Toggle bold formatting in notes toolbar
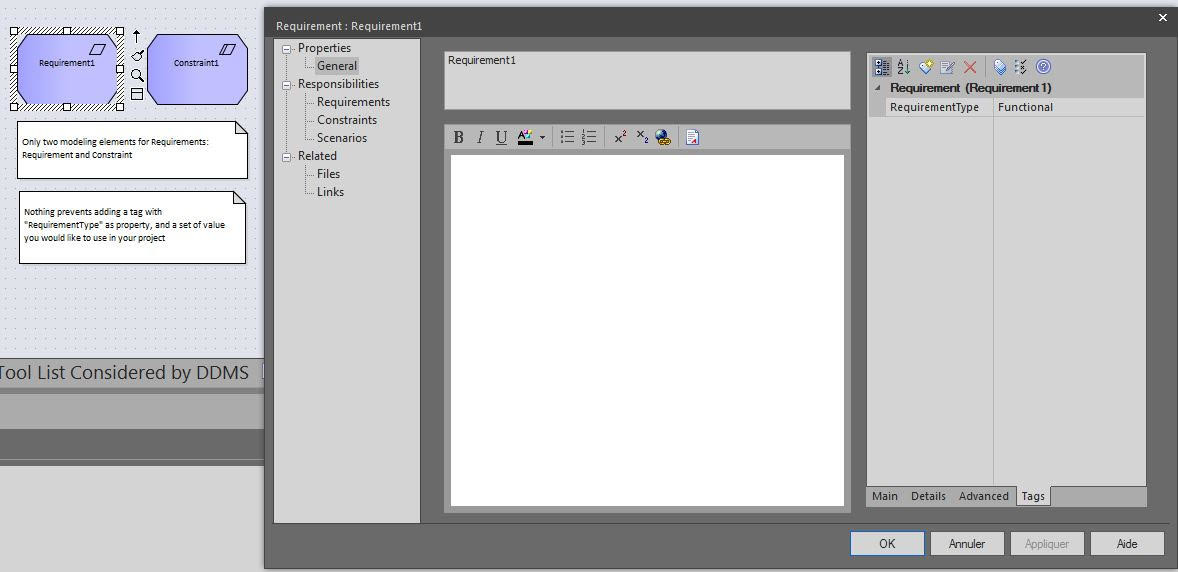The width and height of the screenshot is (1178, 572). [458, 137]
